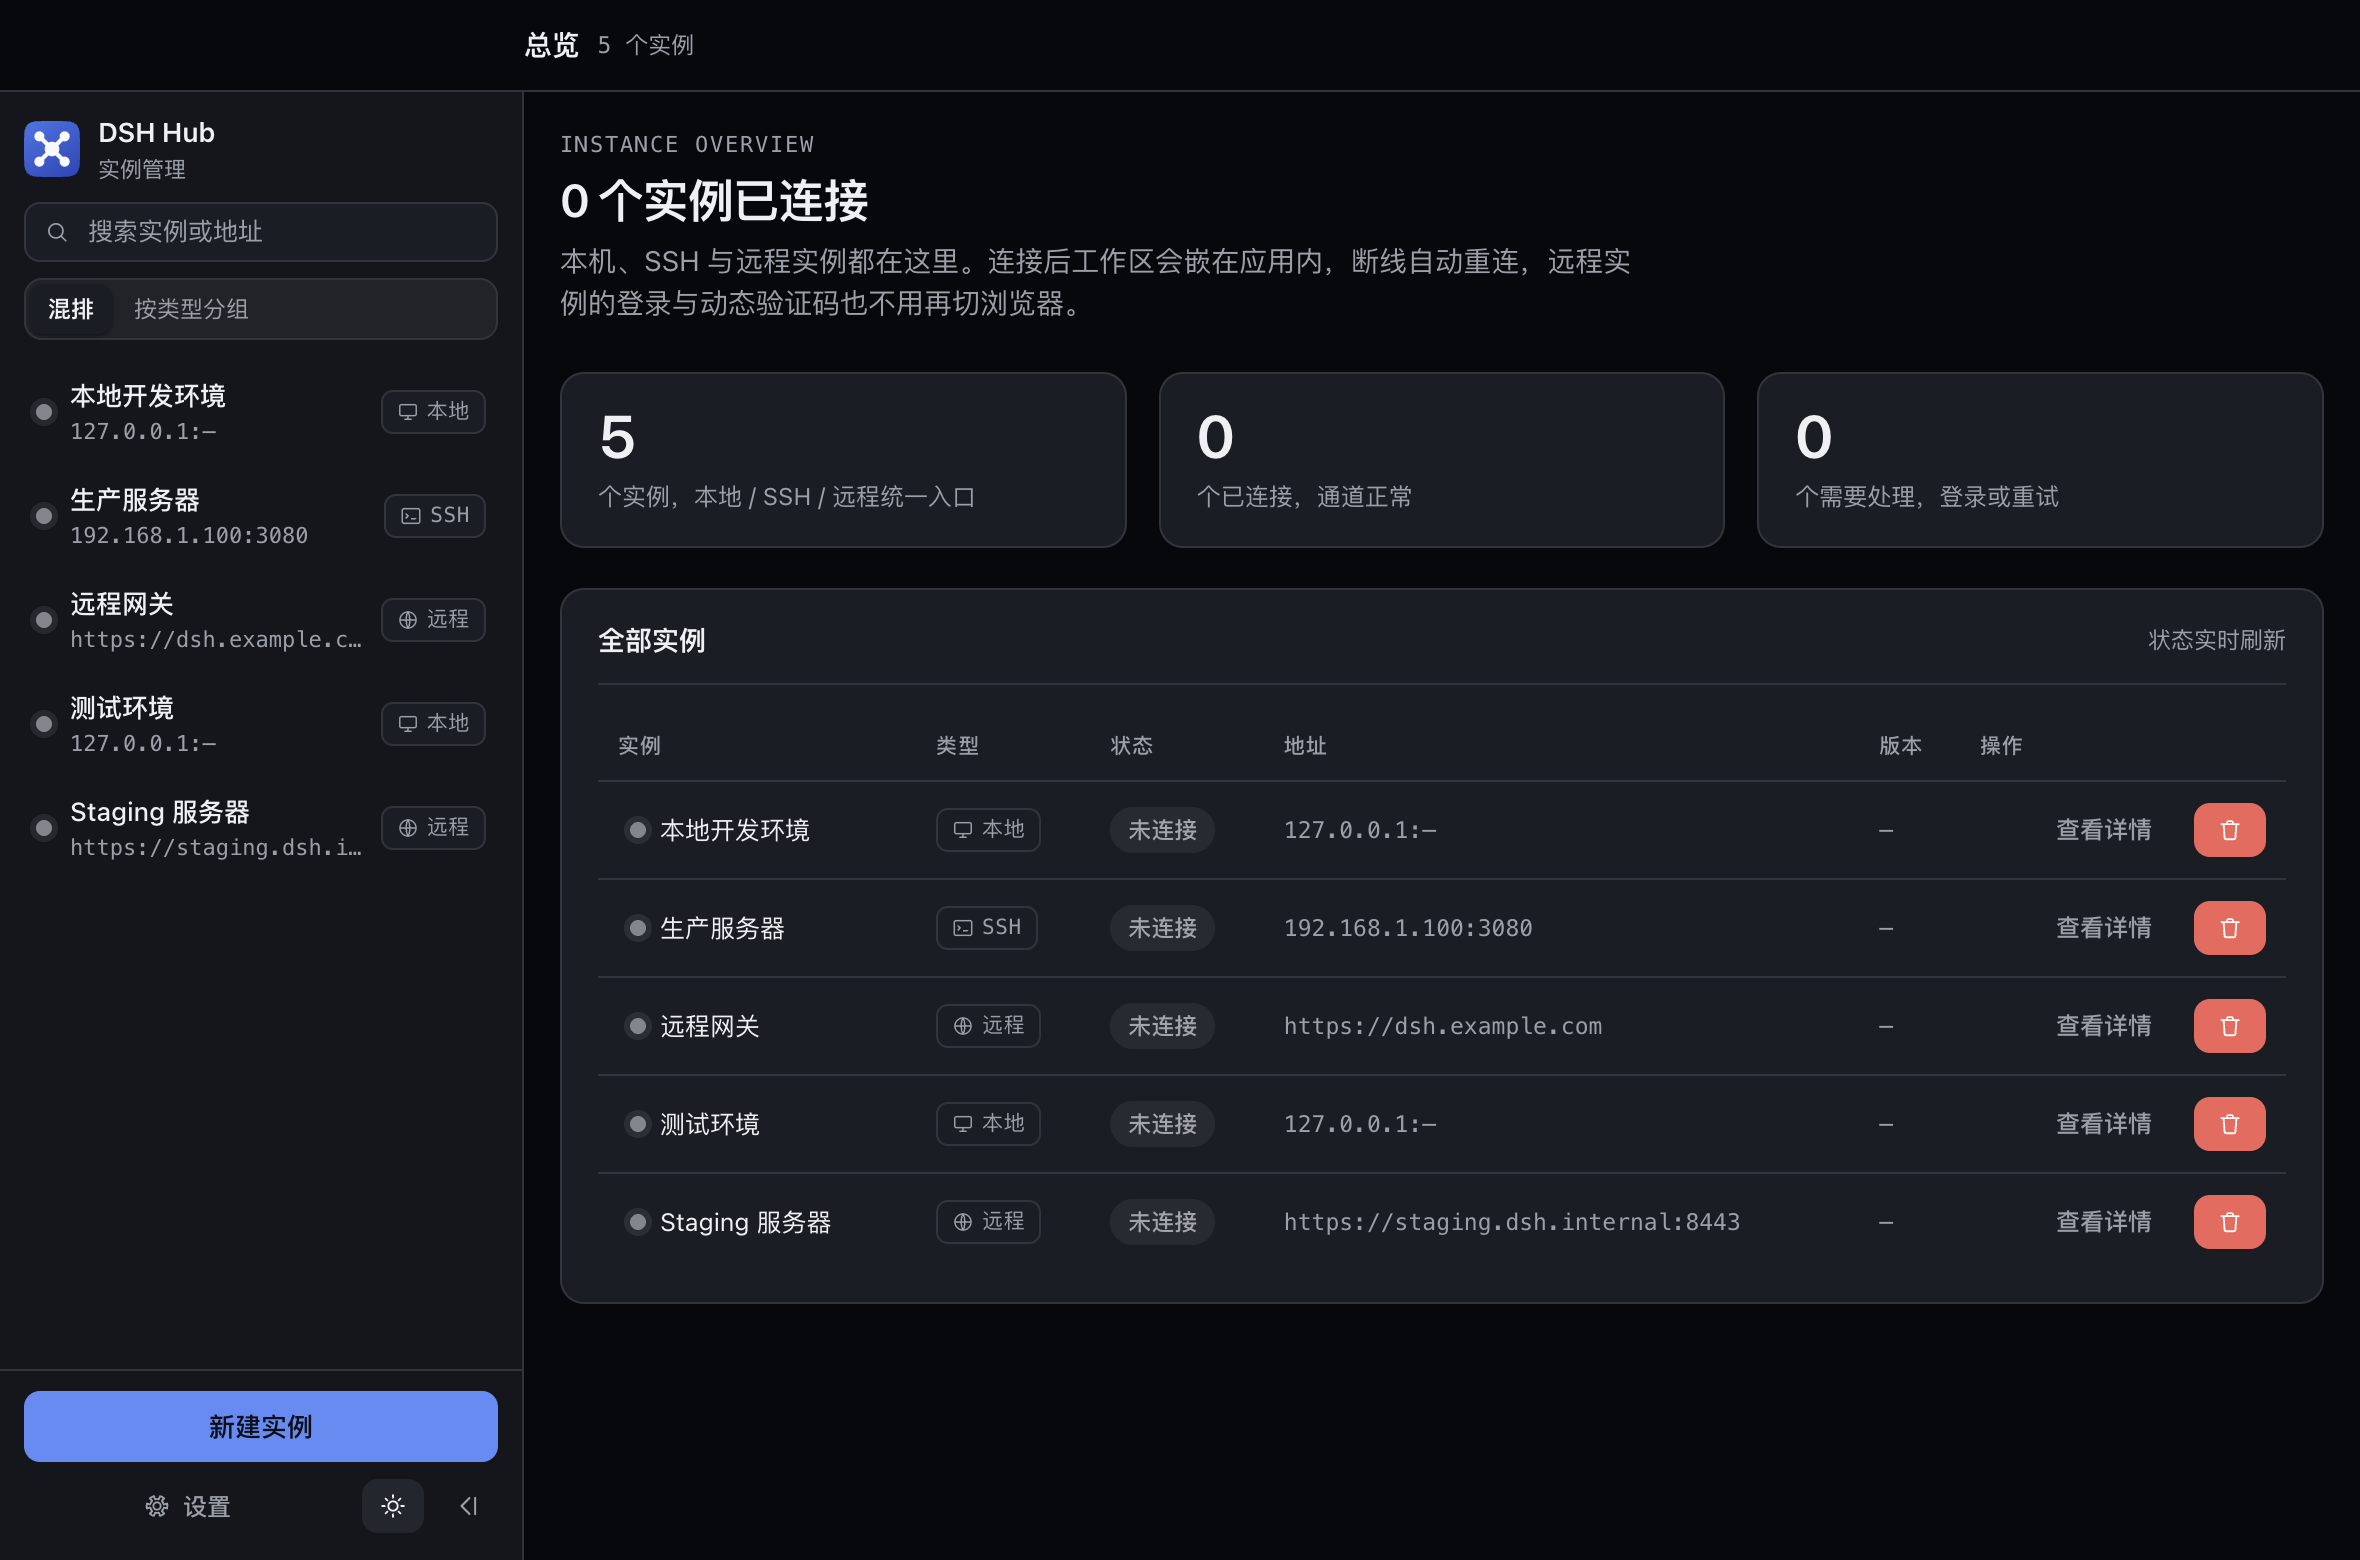This screenshot has height=1560, width=2360.
Task: Click the 全部实例 section title
Action: point(652,640)
